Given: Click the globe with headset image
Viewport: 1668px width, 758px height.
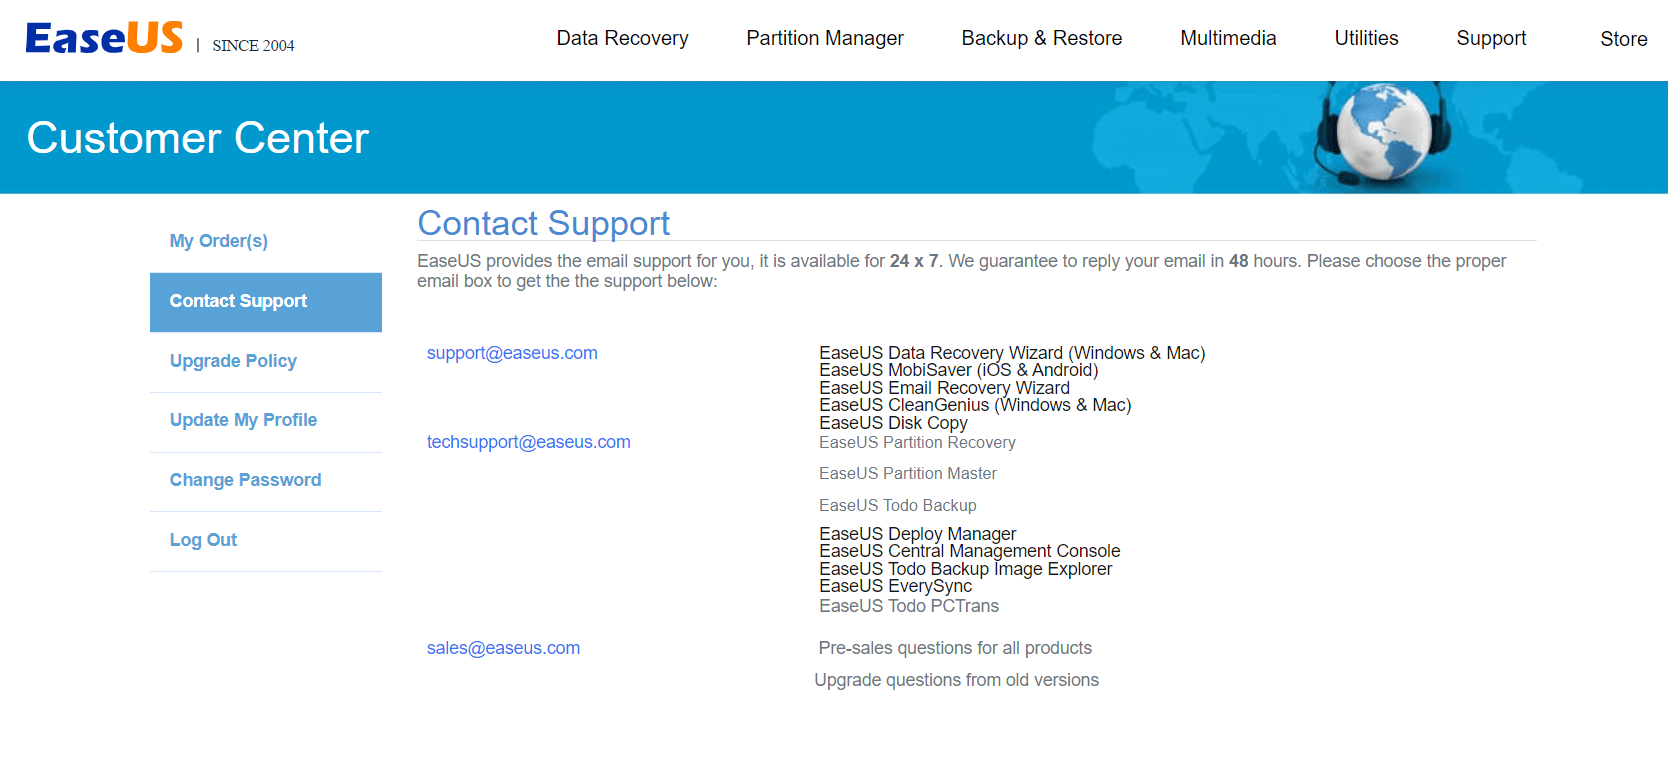Looking at the screenshot, I should pos(1384,133).
